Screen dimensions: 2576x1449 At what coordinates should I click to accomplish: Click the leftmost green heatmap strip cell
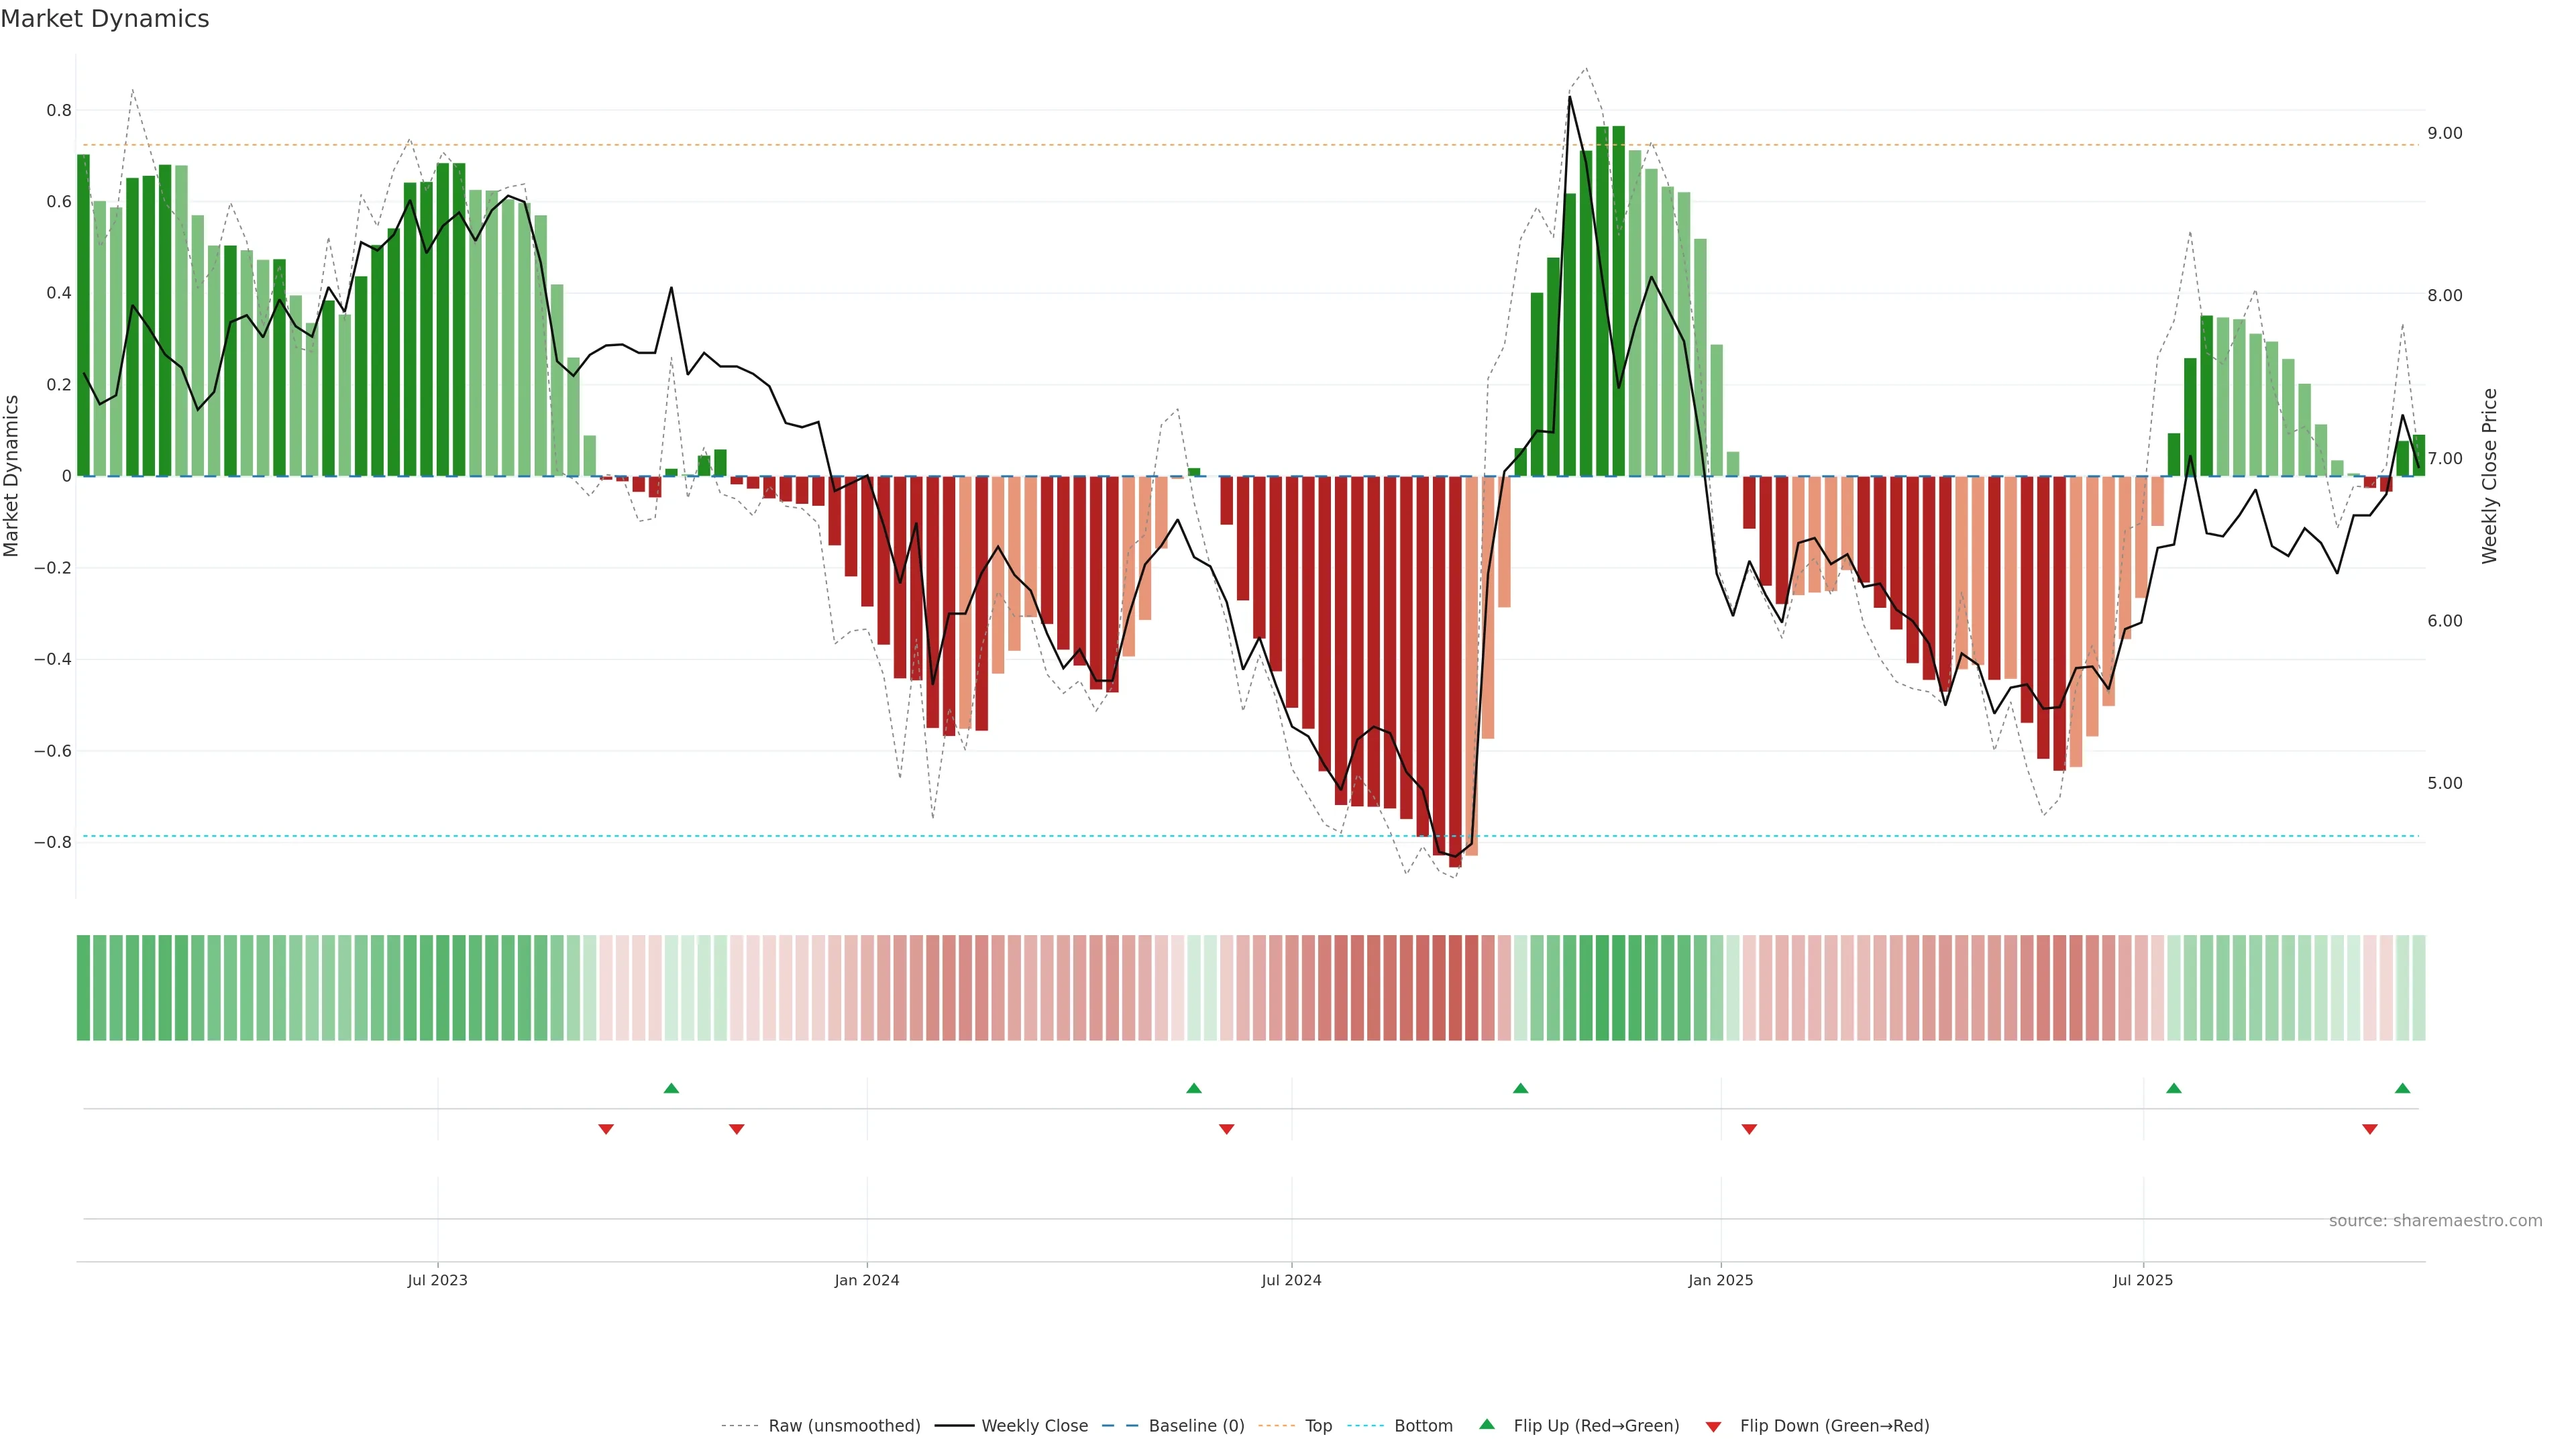tap(83, 987)
